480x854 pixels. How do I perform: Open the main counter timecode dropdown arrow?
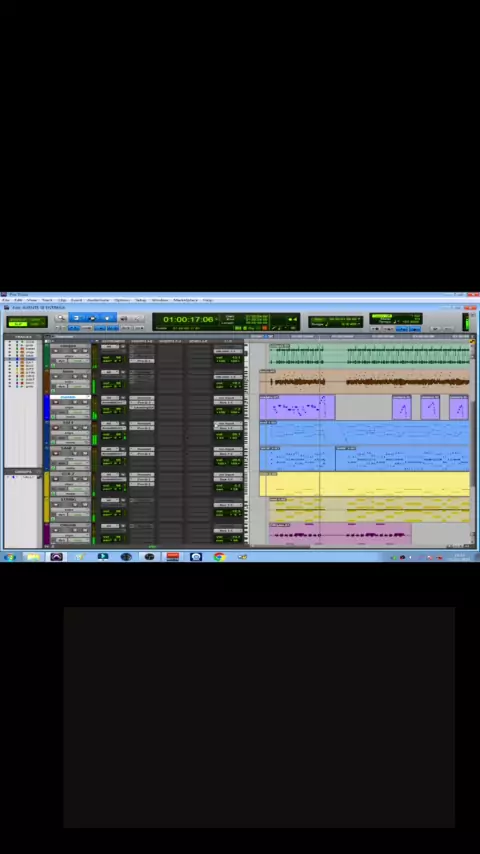[x=216, y=319]
